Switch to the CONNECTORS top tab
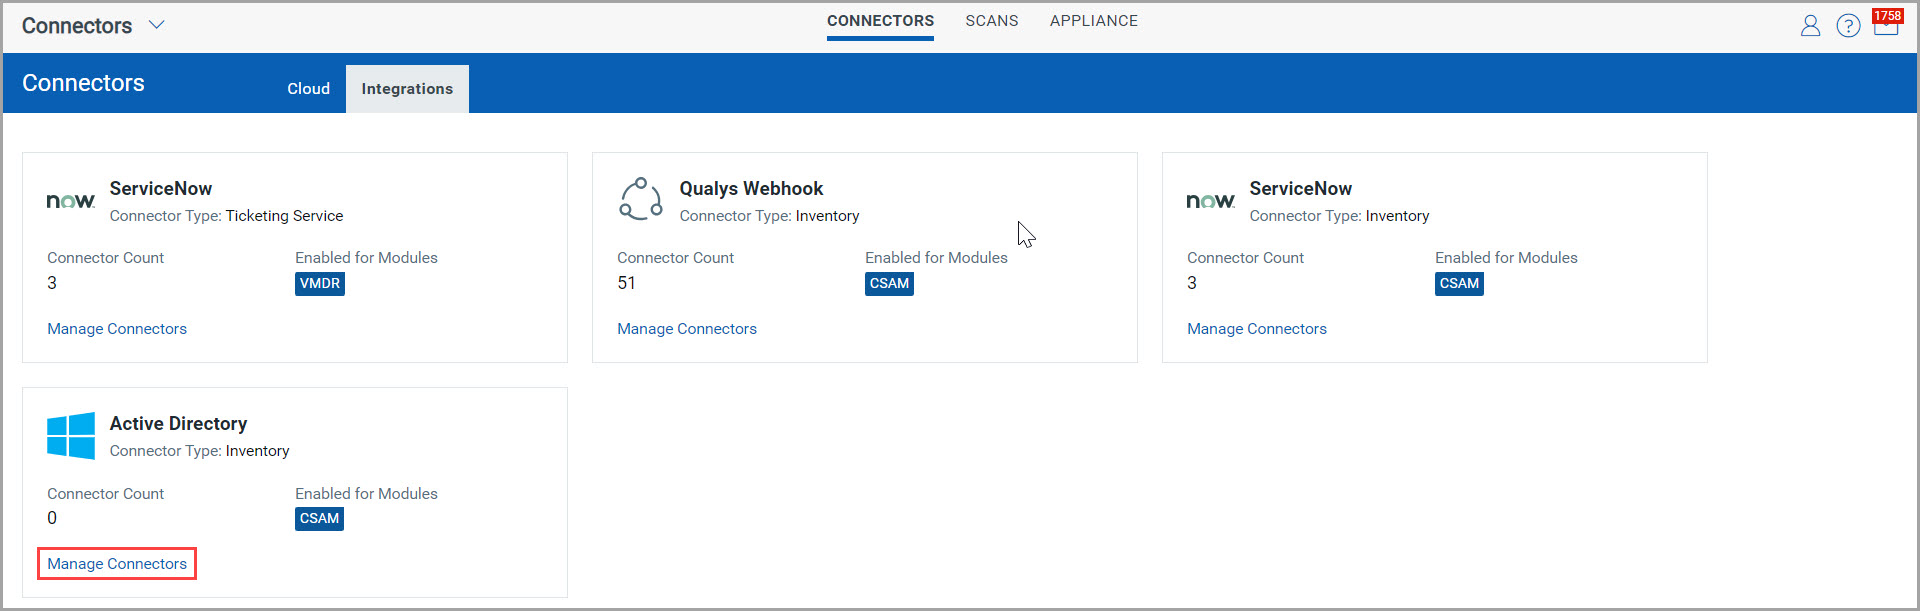 click(x=880, y=21)
